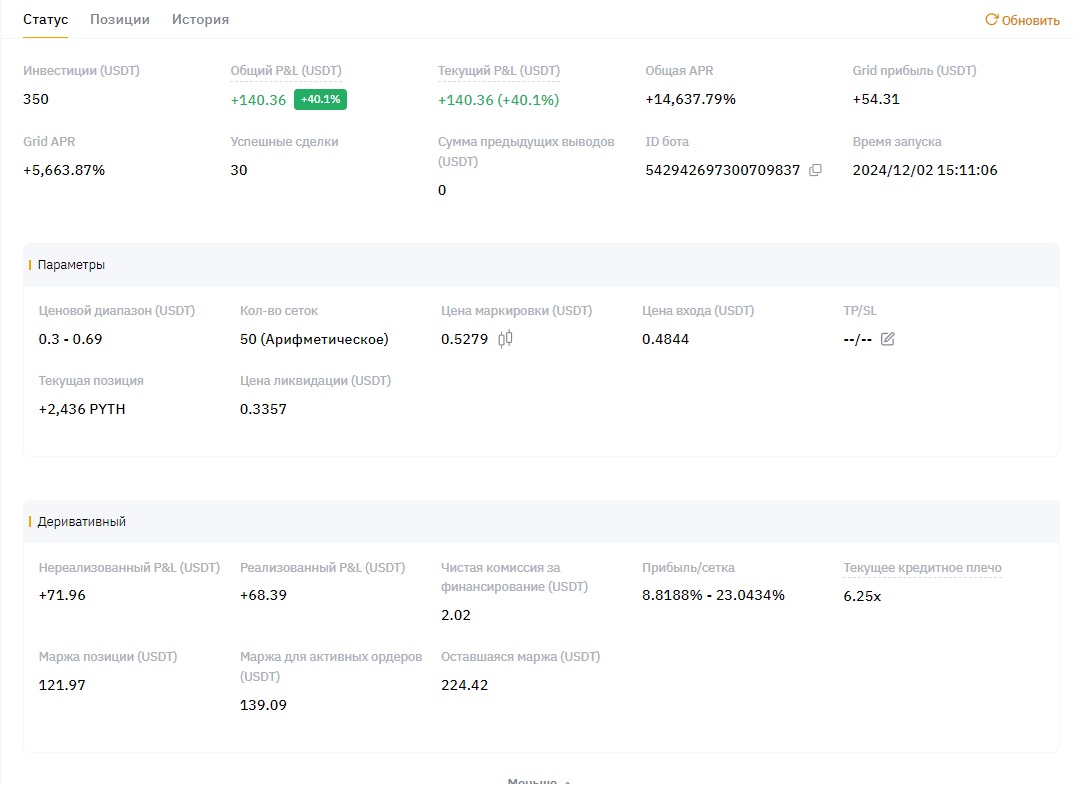The image size is (1076, 799).
Task: Click the Параметры section header
Action: (71, 265)
